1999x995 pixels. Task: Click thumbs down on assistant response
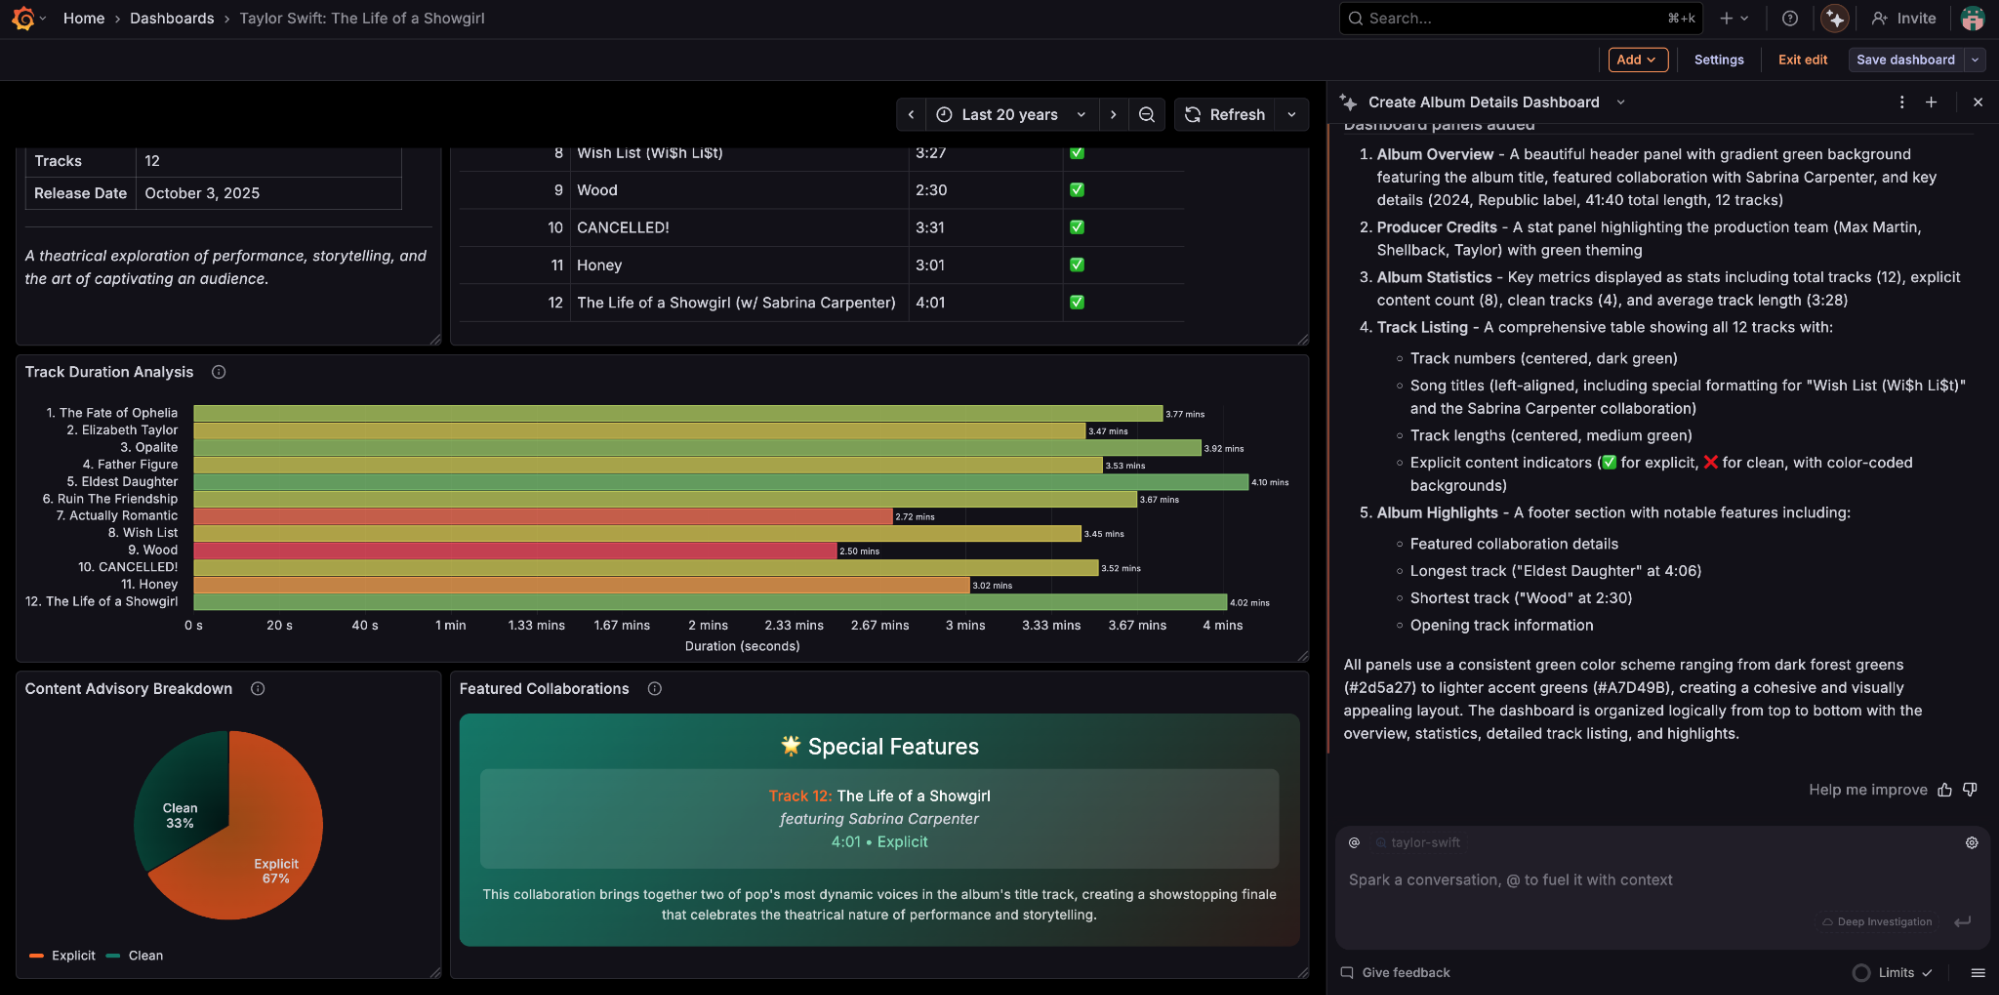[1970, 790]
